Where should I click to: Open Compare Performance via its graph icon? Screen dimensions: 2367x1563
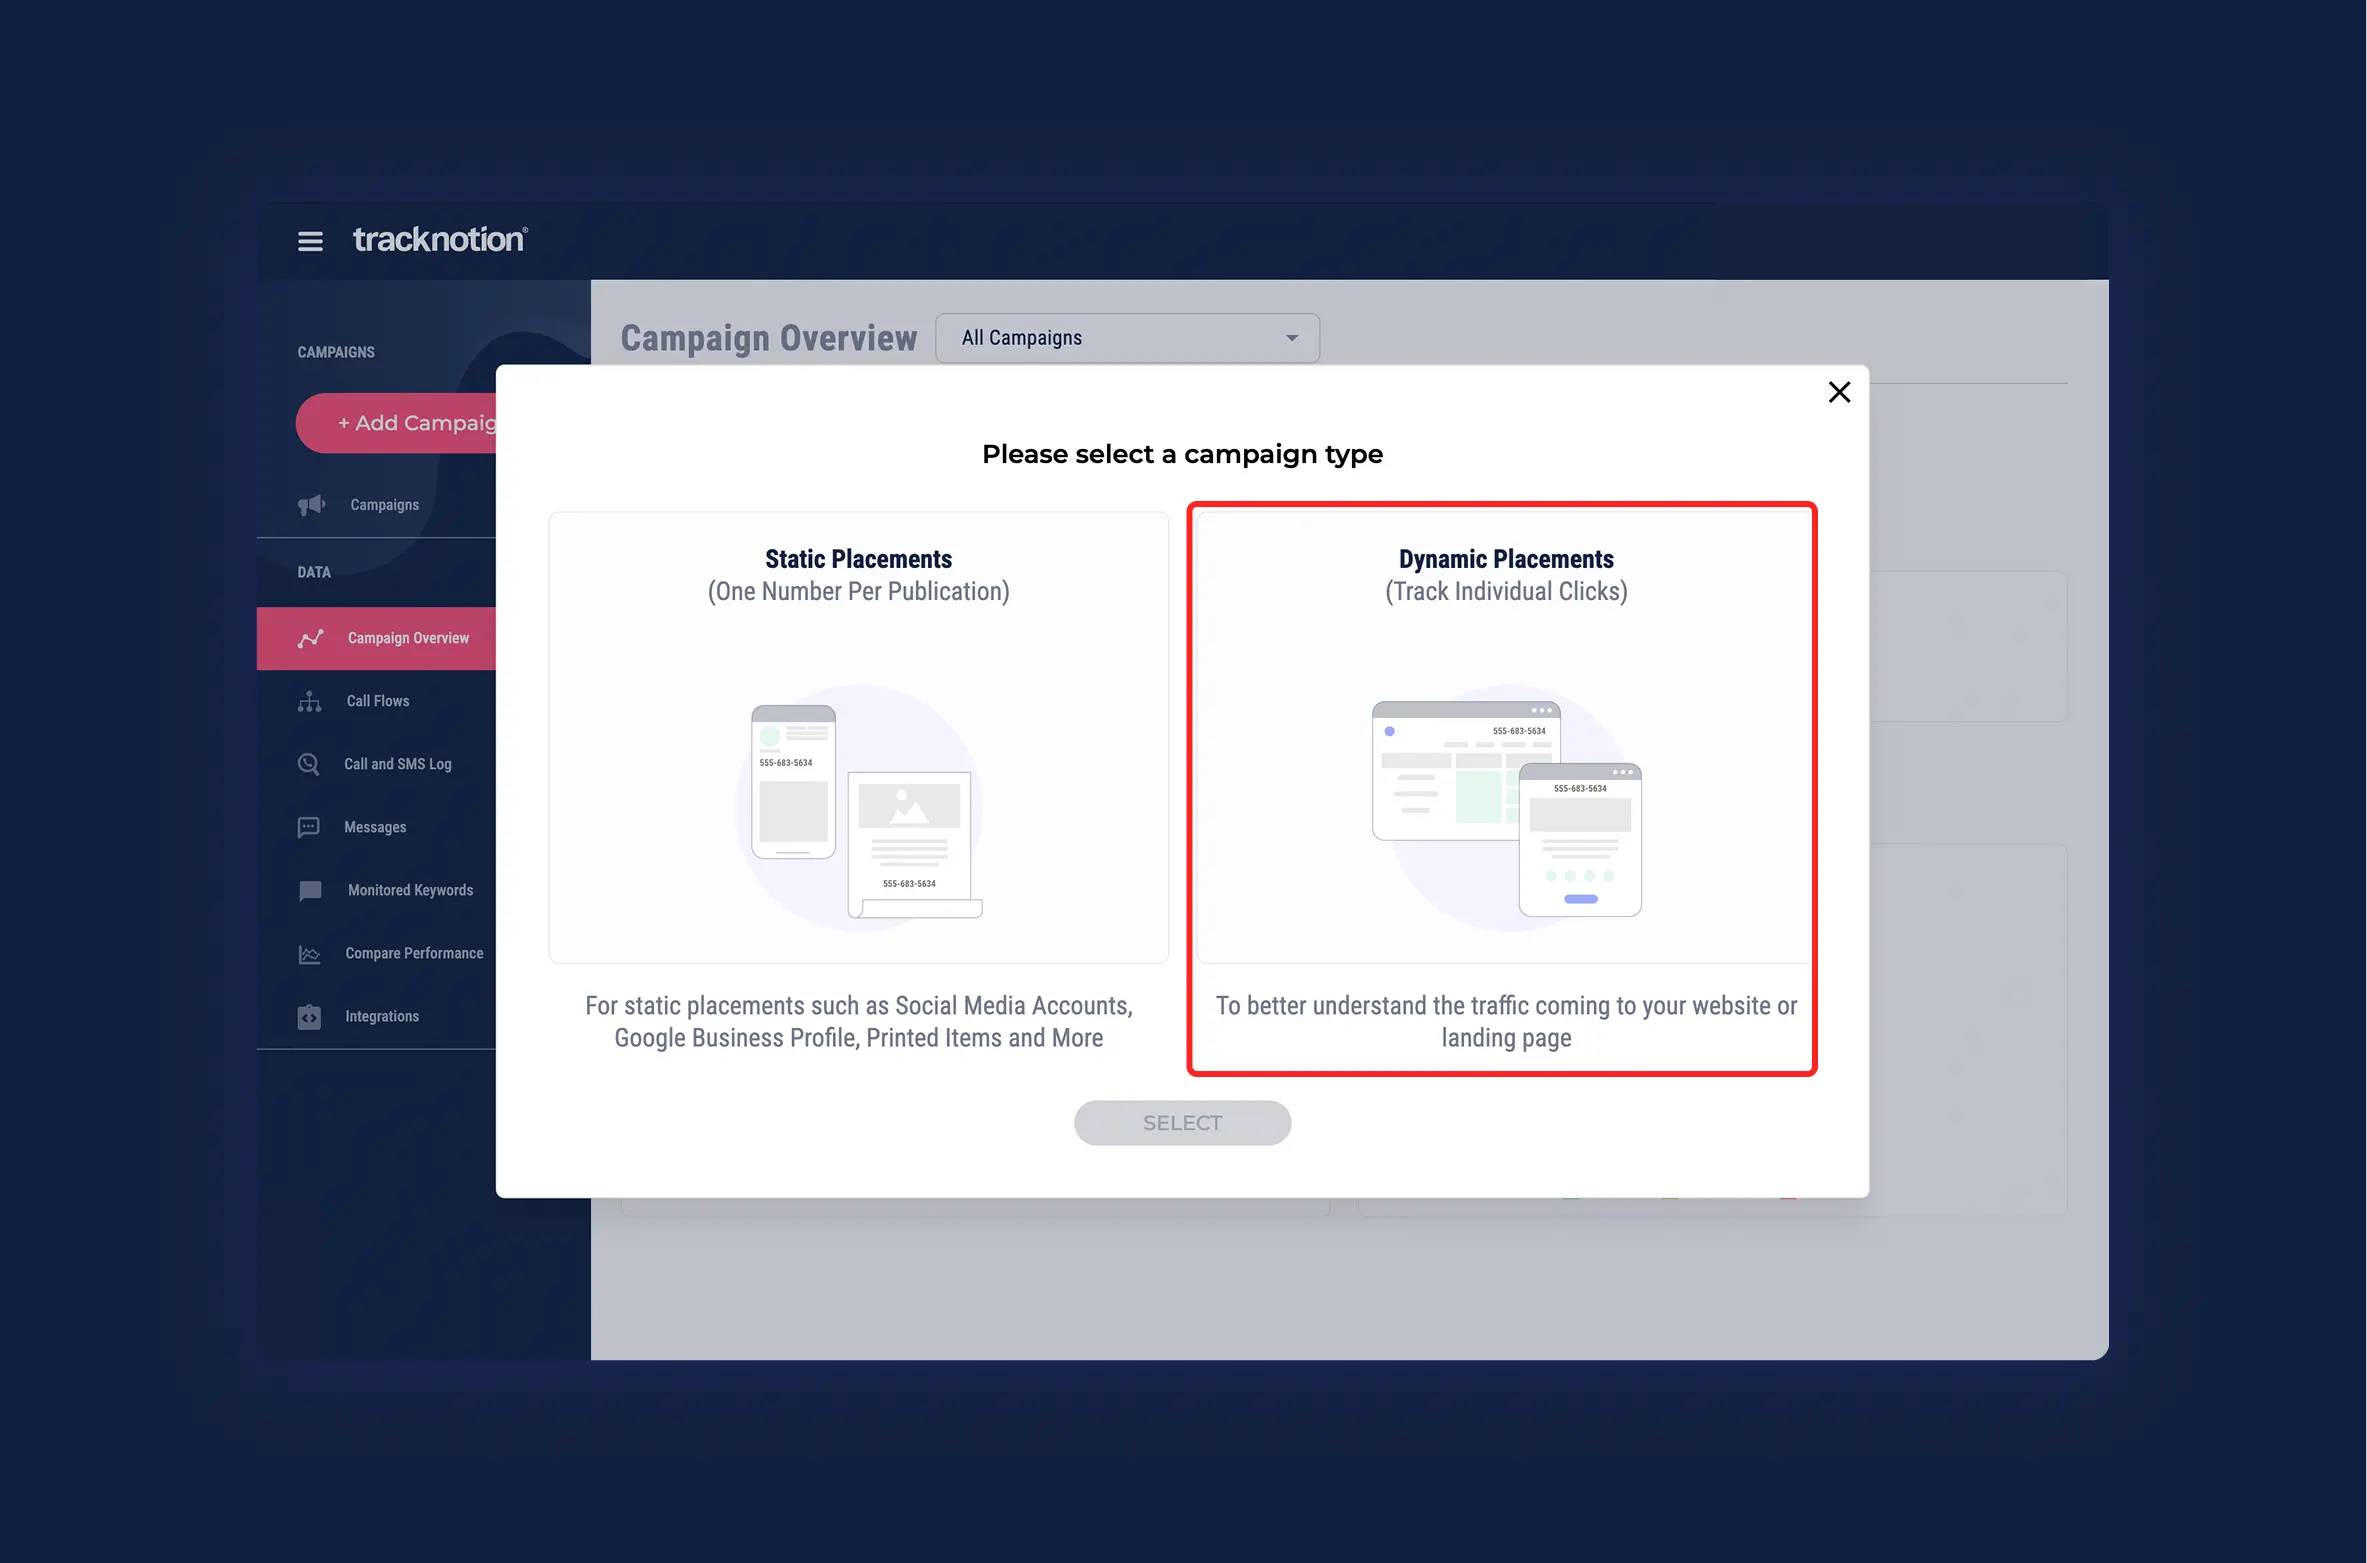[x=309, y=954]
